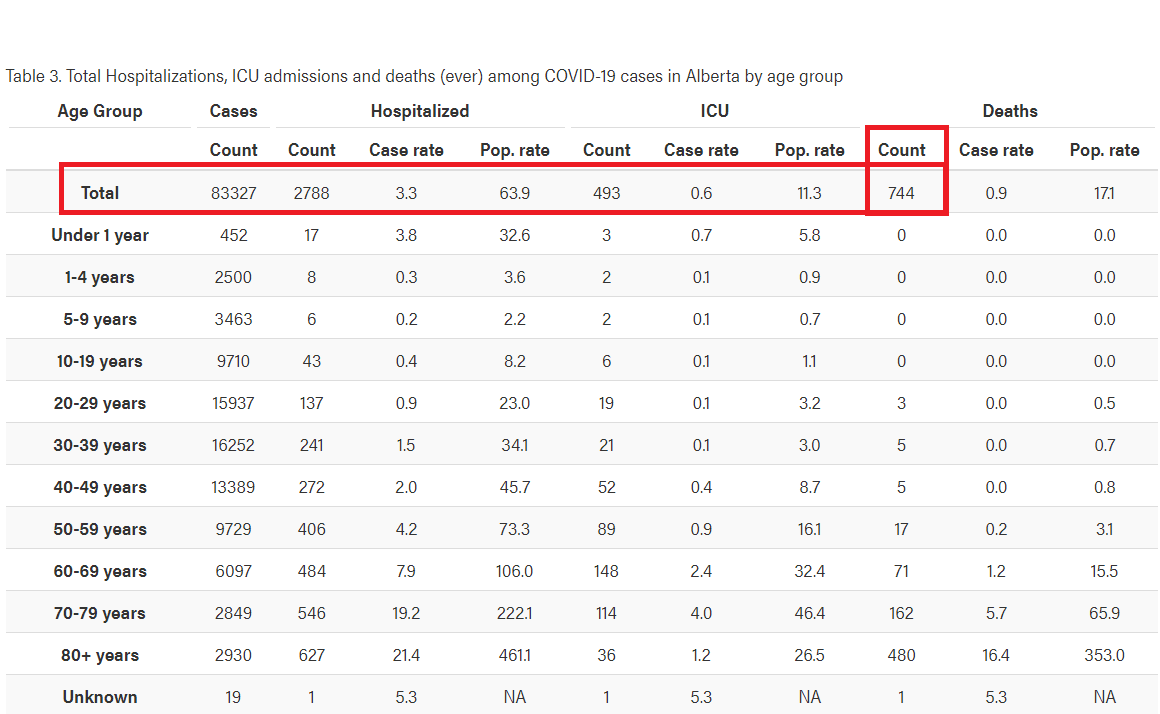Select cases value 9729

coord(234,530)
